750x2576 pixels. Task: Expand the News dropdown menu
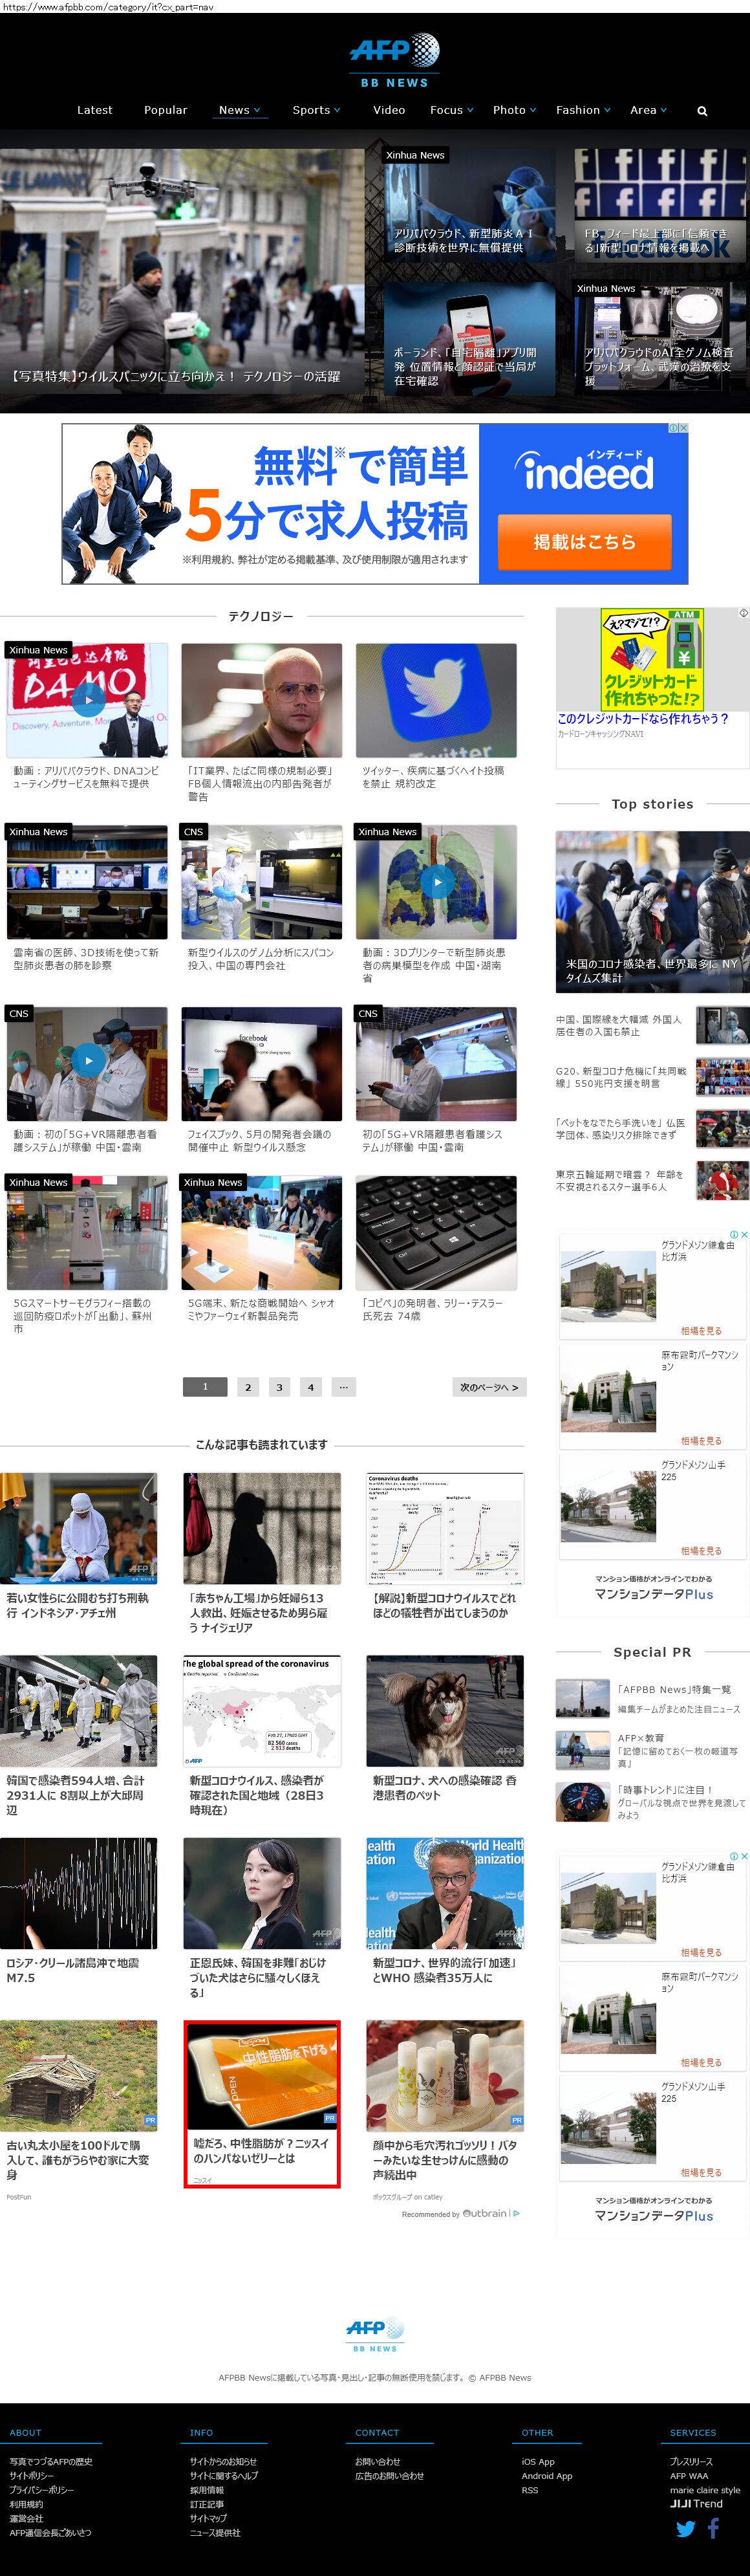239,111
